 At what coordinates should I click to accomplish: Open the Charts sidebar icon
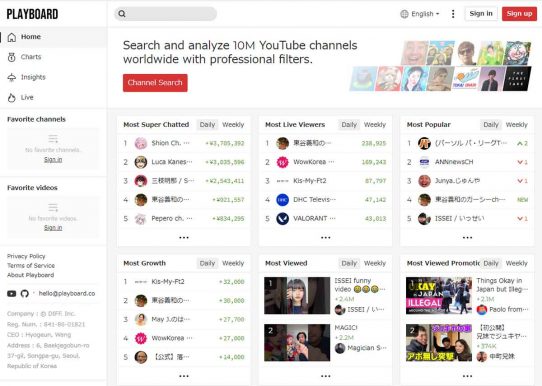tap(12, 57)
